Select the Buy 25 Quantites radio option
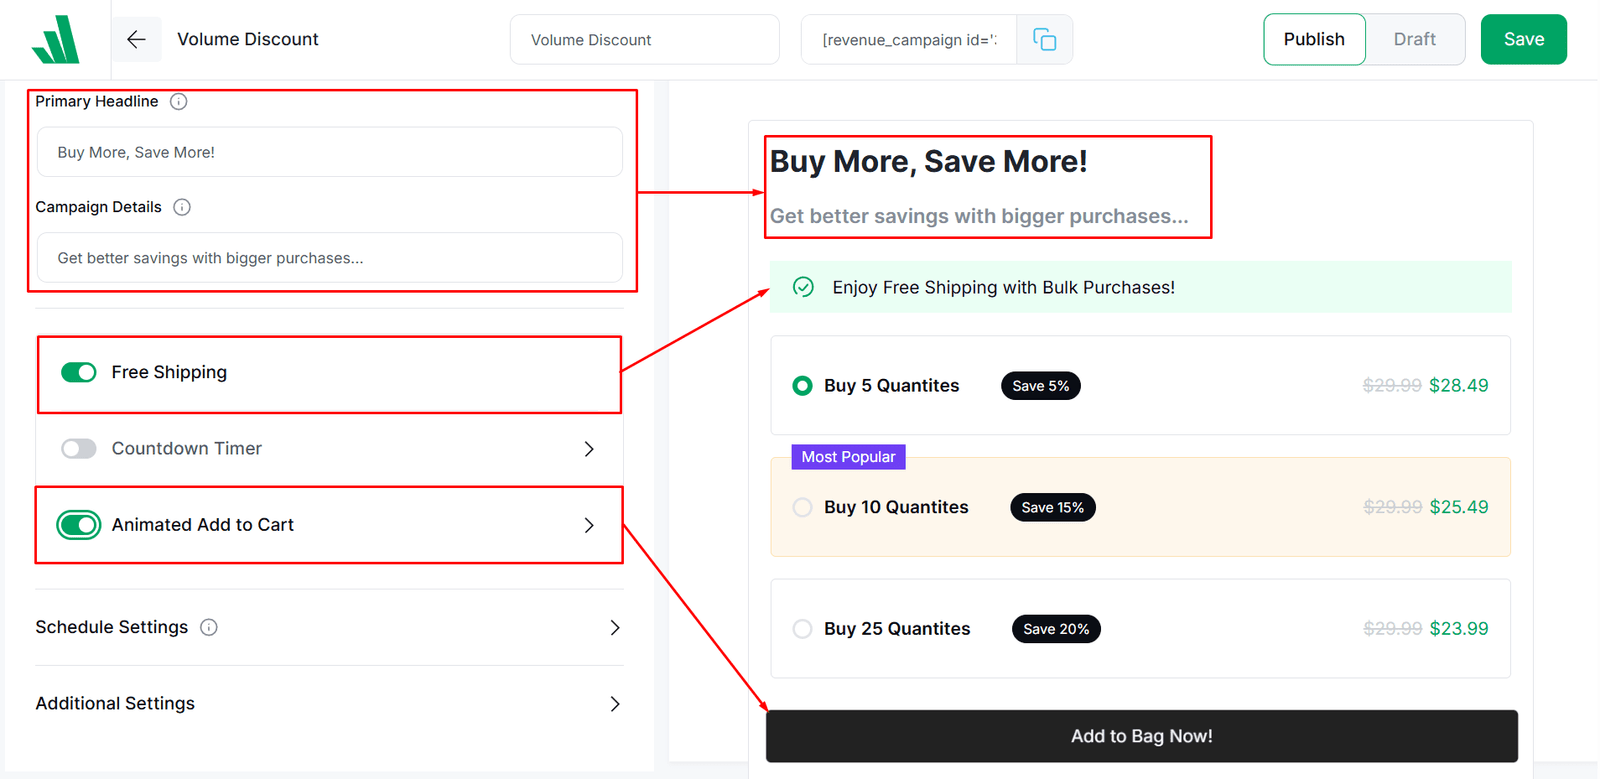 802,629
